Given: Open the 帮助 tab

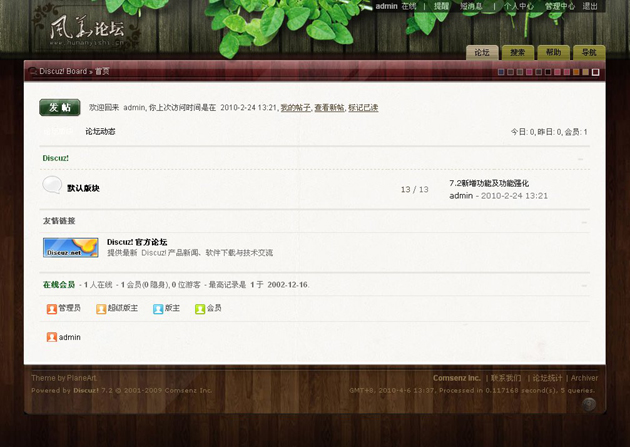Looking at the screenshot, I should pos(552,52).
